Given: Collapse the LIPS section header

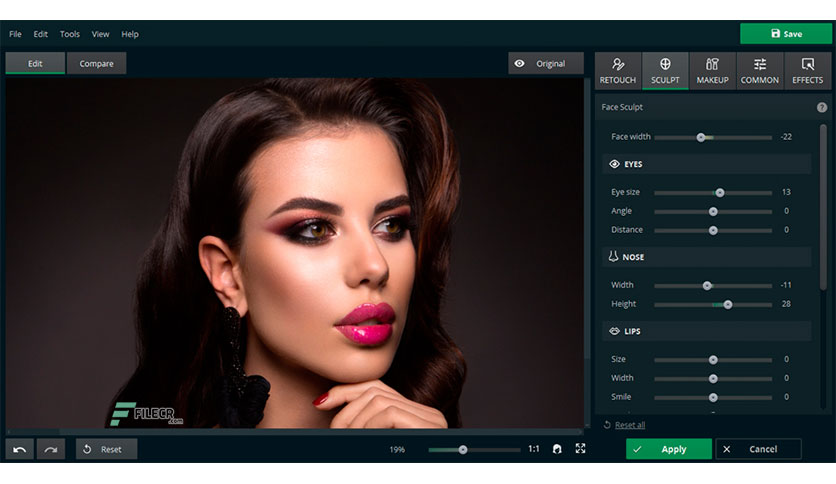Looking at the screenshot, I should coord(706,331).
